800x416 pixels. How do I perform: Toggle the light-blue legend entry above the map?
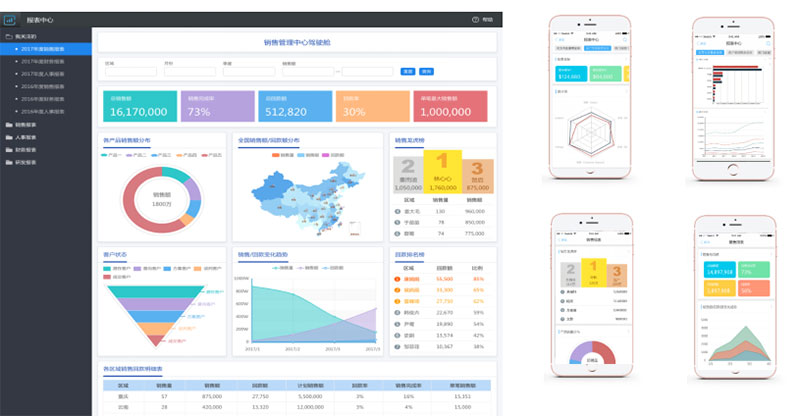pyautogui.click(x=308, y=155)
